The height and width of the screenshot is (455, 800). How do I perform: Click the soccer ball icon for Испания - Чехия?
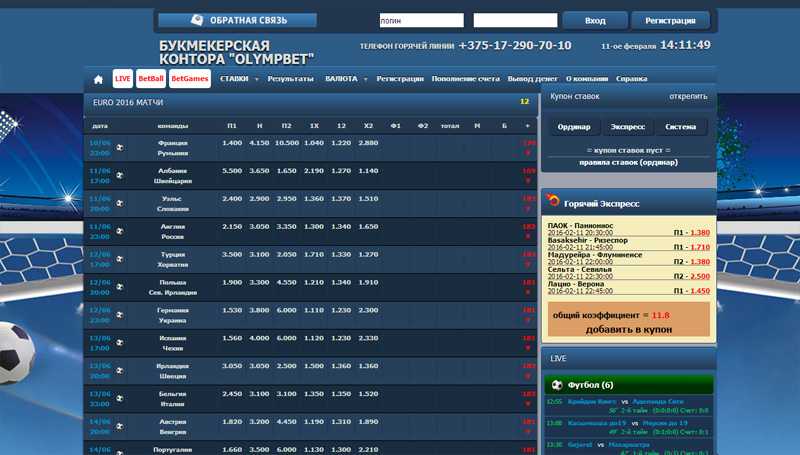click(119, 343)
